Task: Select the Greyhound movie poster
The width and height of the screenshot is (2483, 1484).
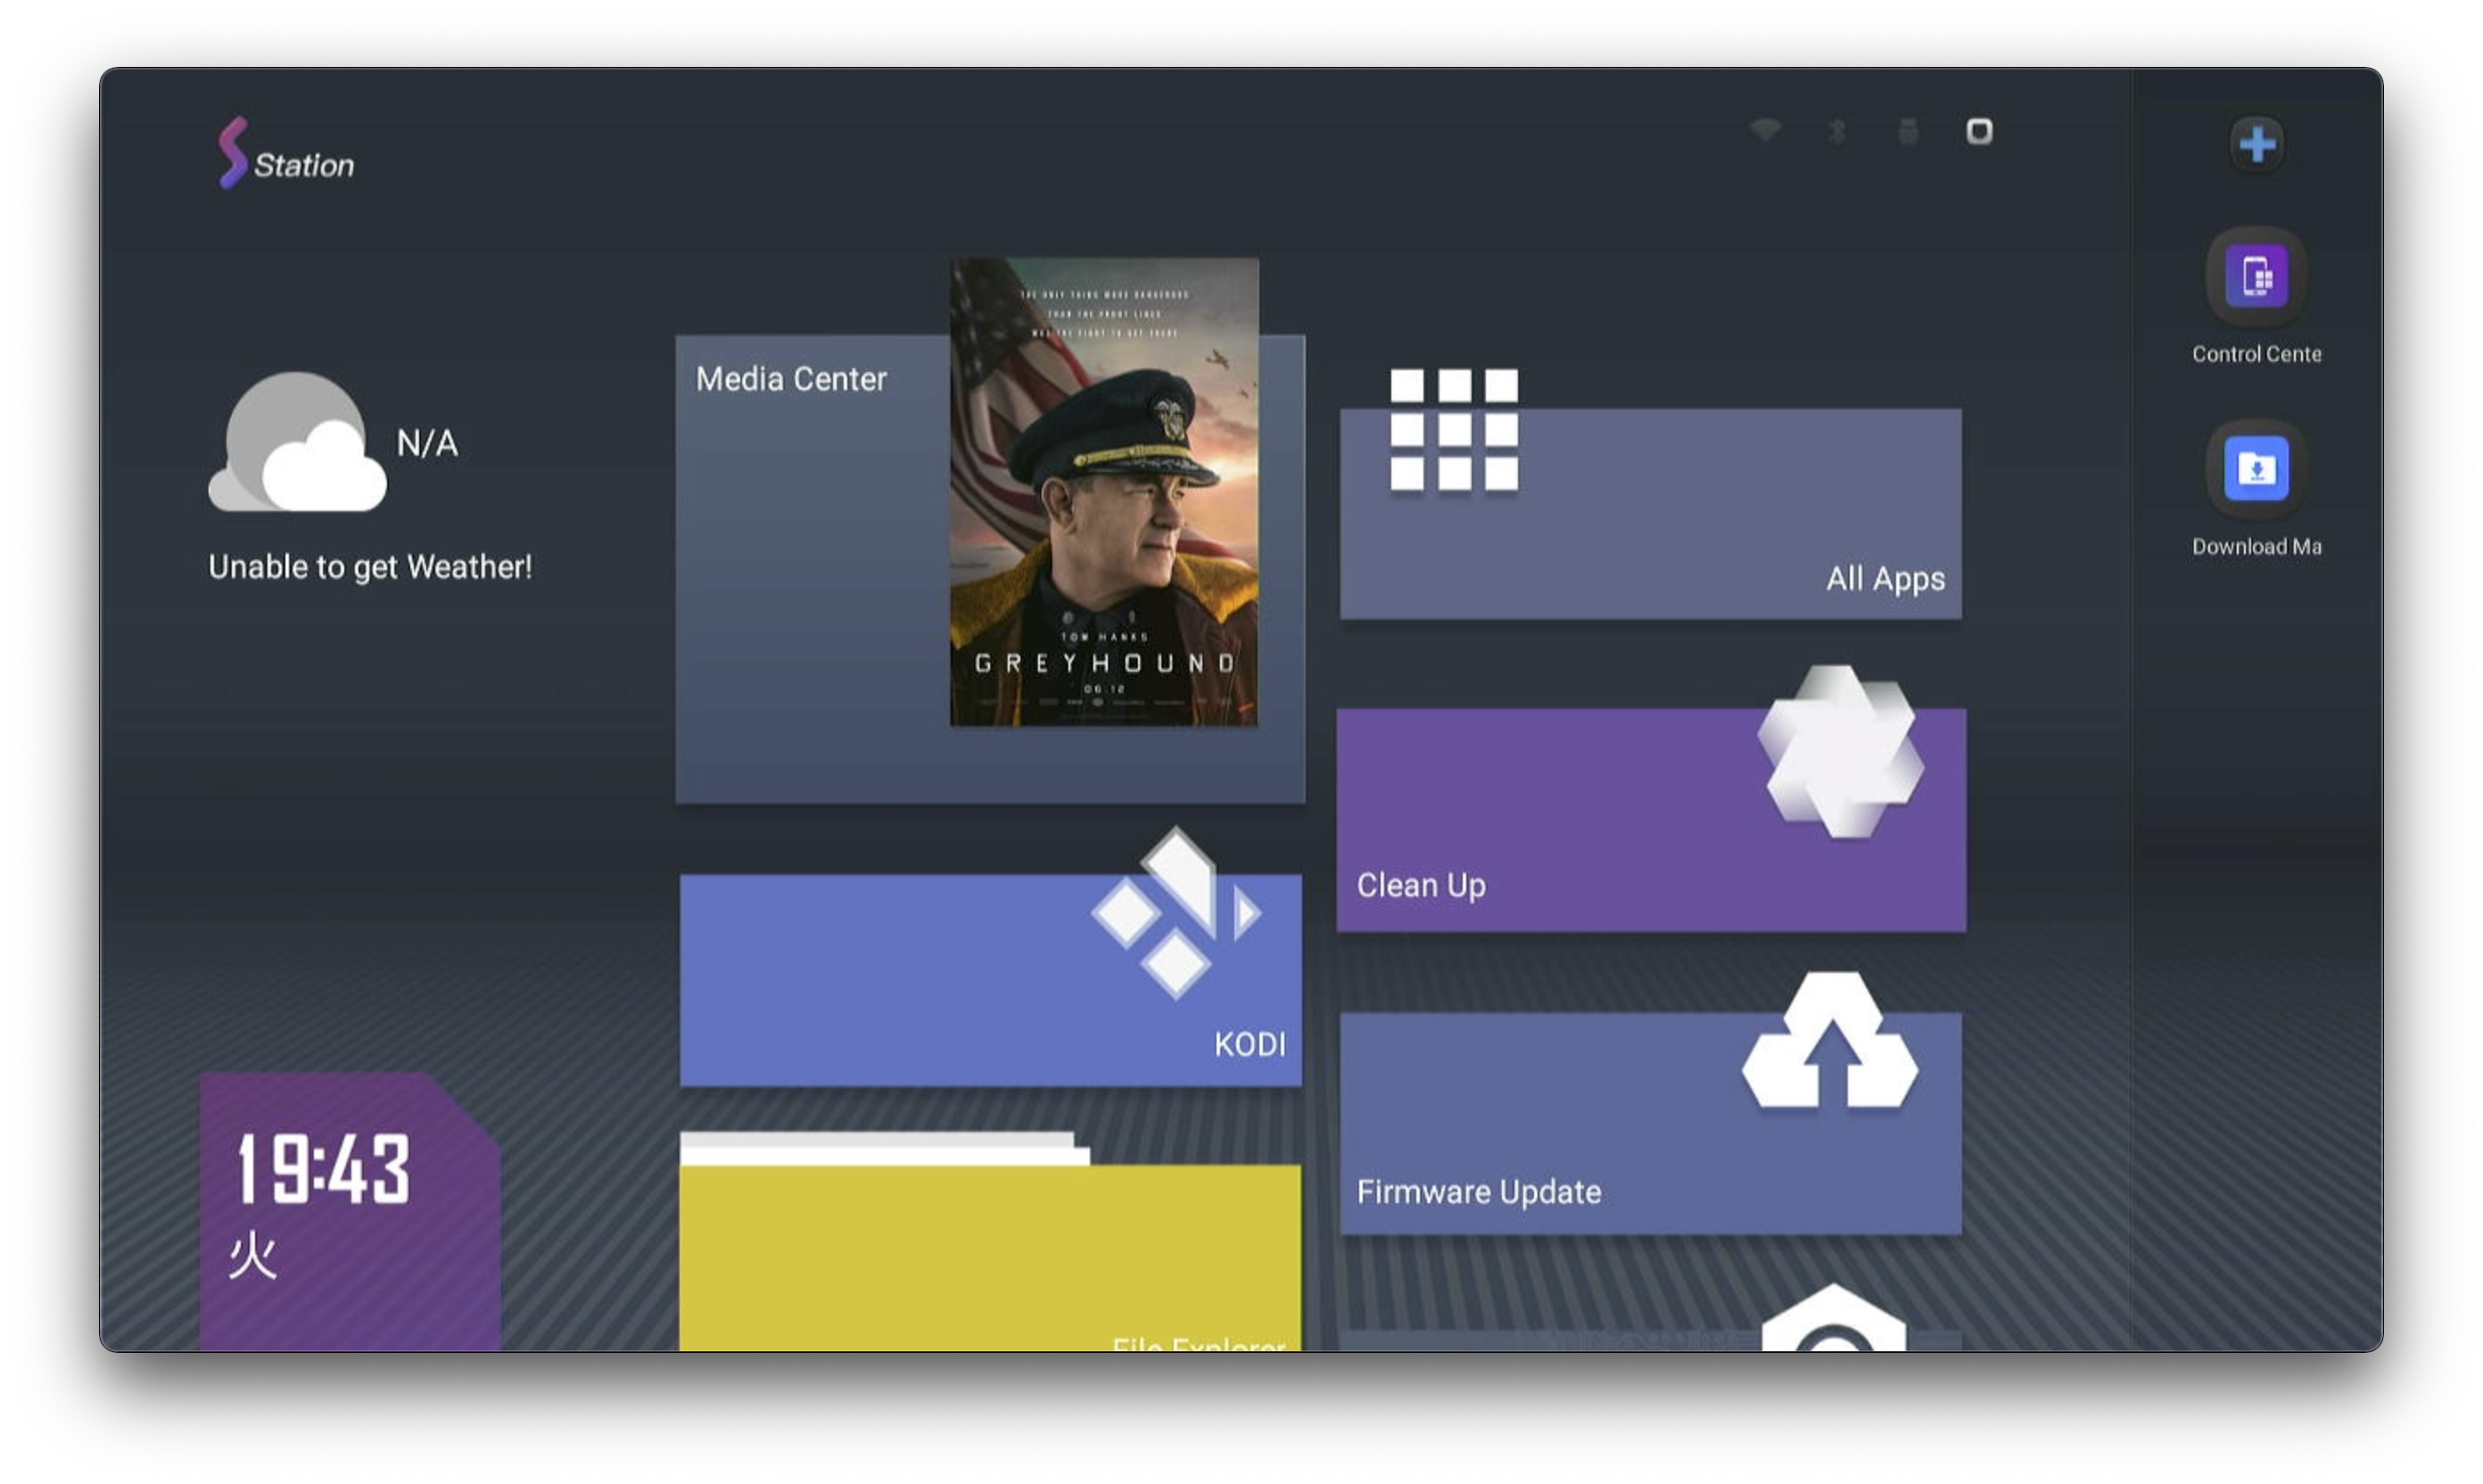Action: [1104, 492]
